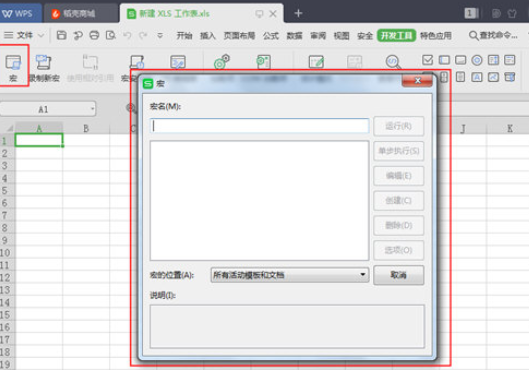Open Add-ins with the green gear icon
Screen dimensions: 529x370
point(222,62)
